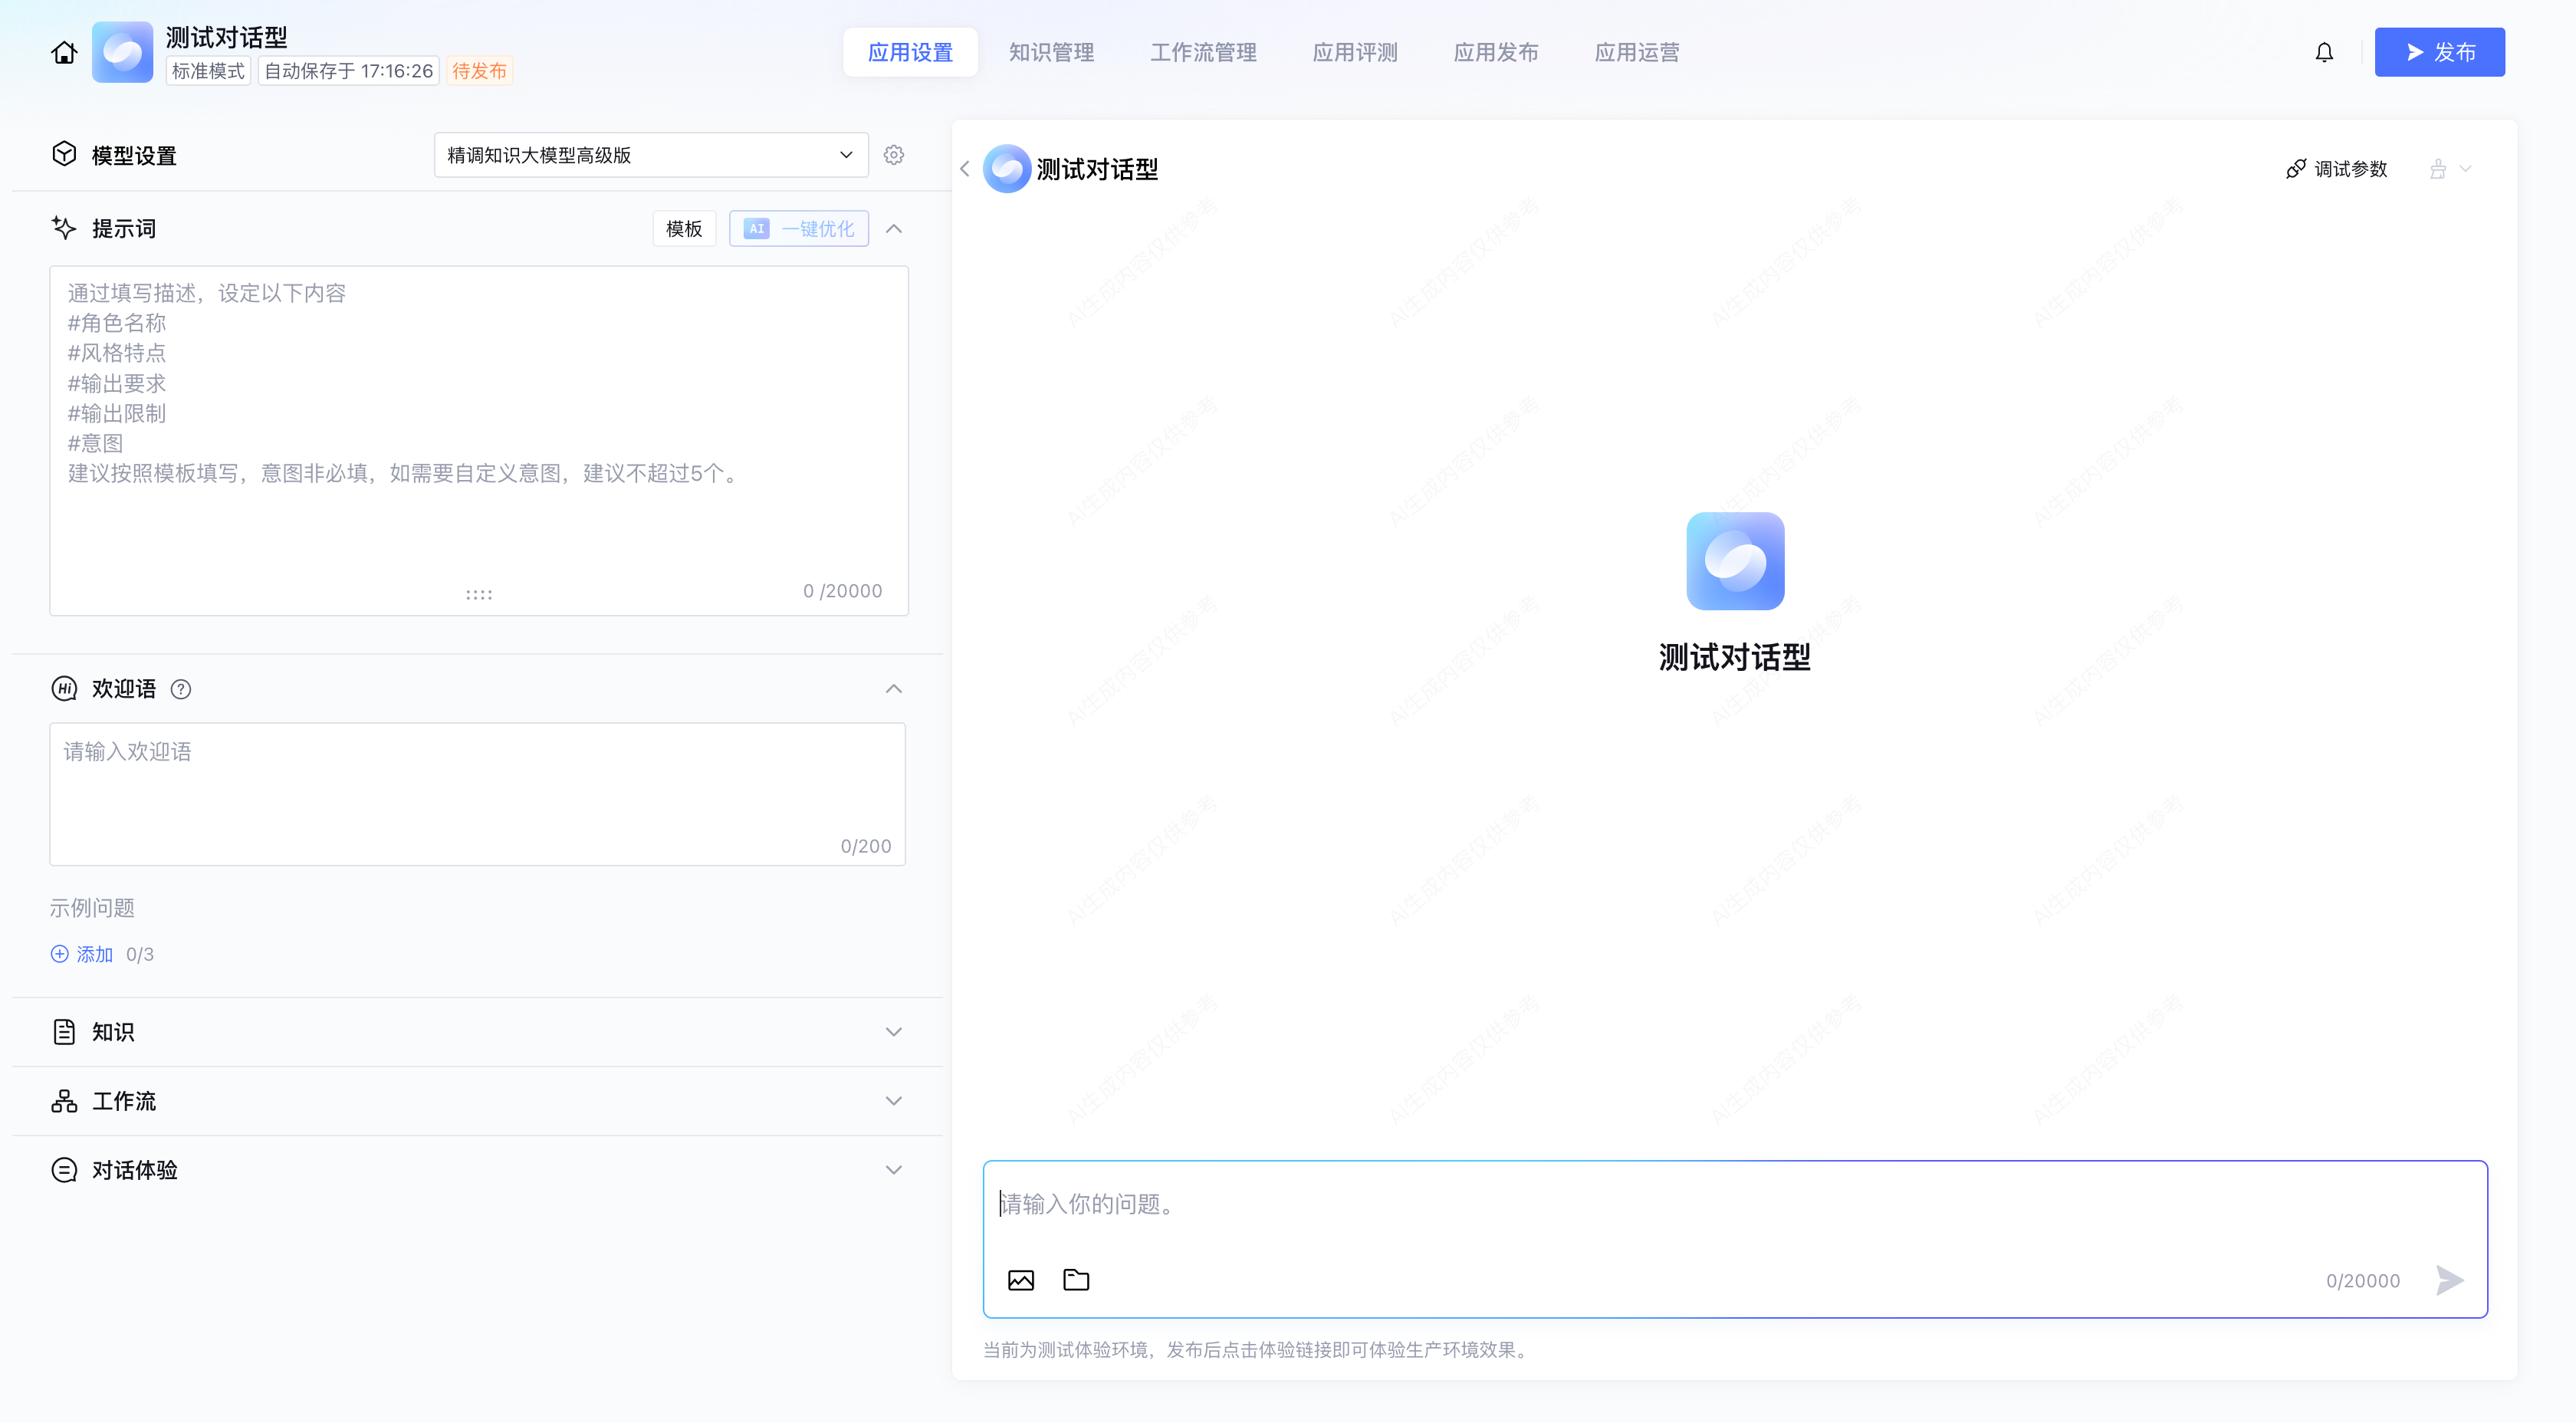2576x1423 pixels.
Task: Click the 请输入欢迎语 input field
Action: point(477,790)
